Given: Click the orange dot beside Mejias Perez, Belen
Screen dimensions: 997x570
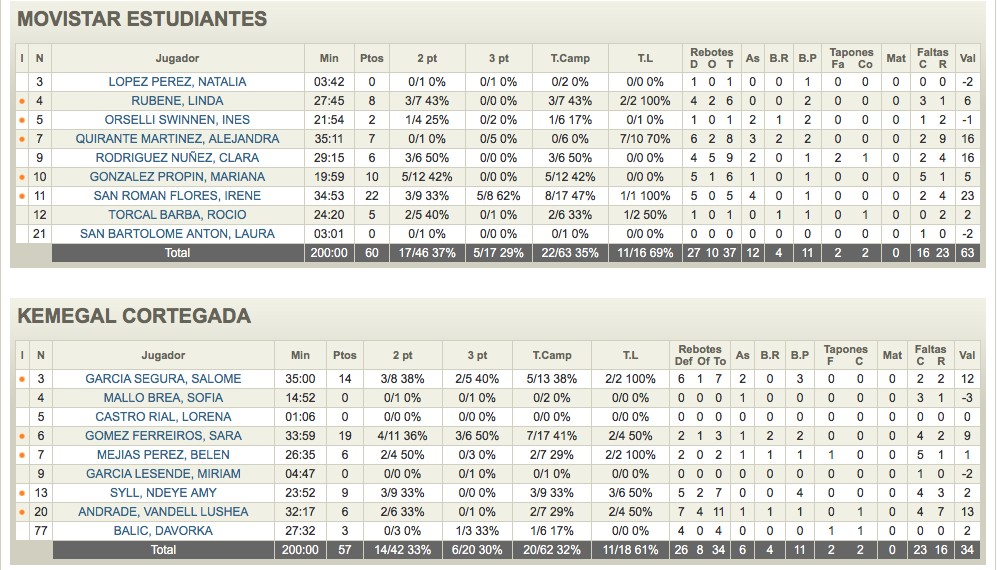Looking at the screenshot, I should coord(22,456).
